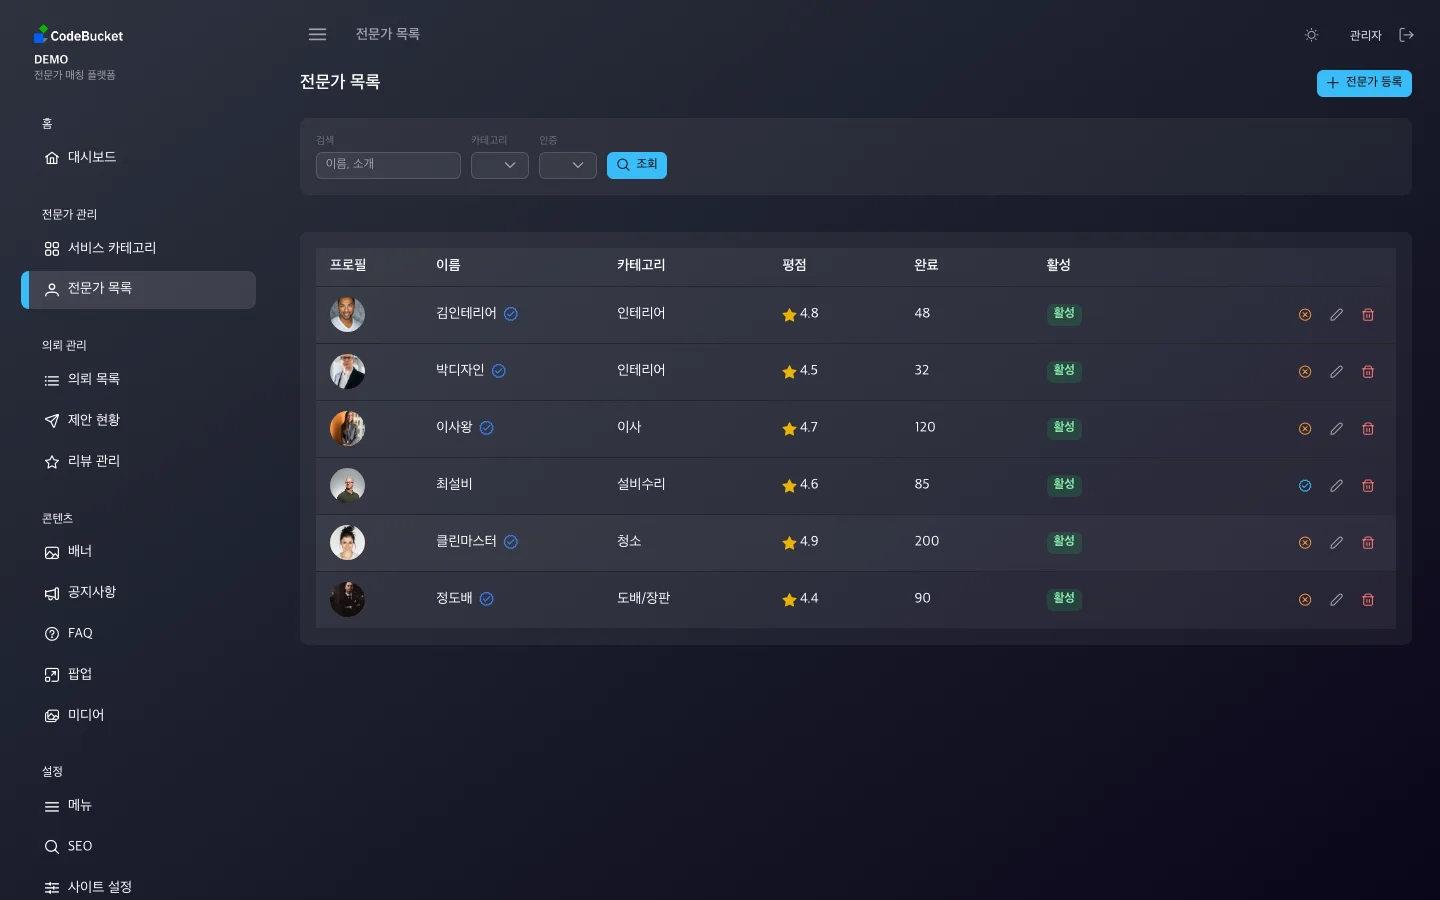This screenshot has width=1440, height=900.
Task: Delete 정도배 using the trash icon
Action: (x=1368, y=599)
